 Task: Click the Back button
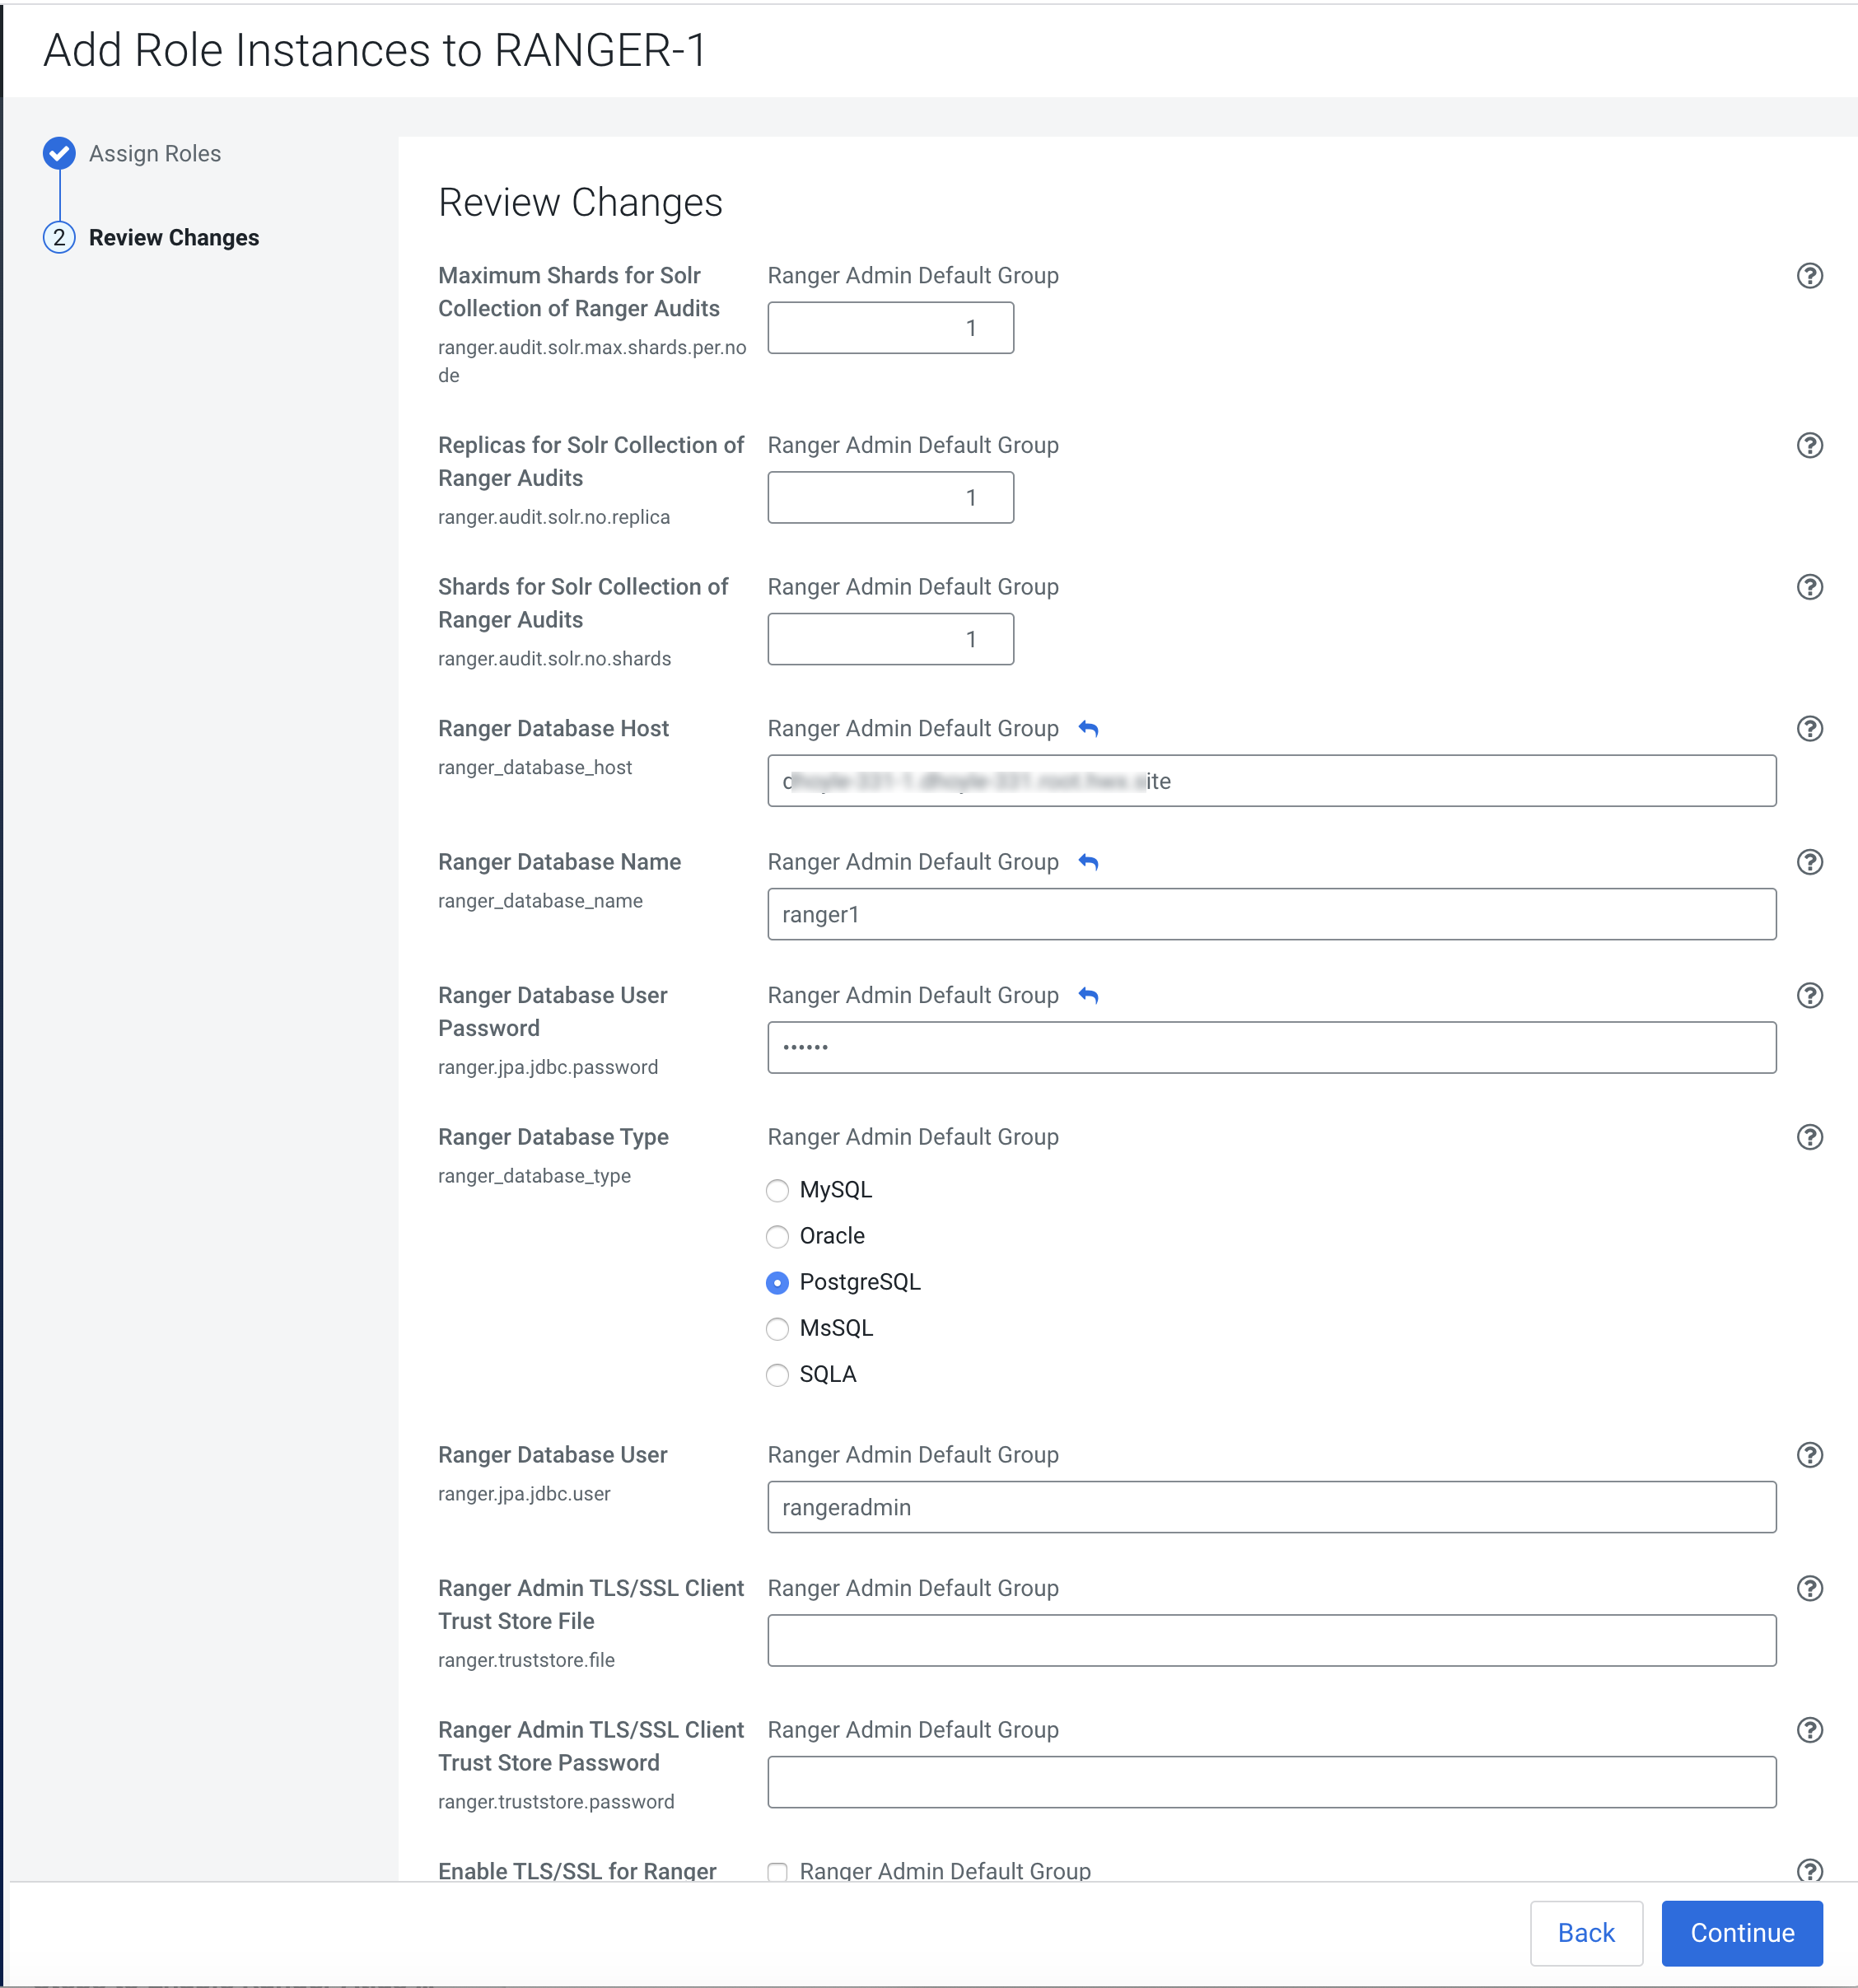click(1585, 1932)
